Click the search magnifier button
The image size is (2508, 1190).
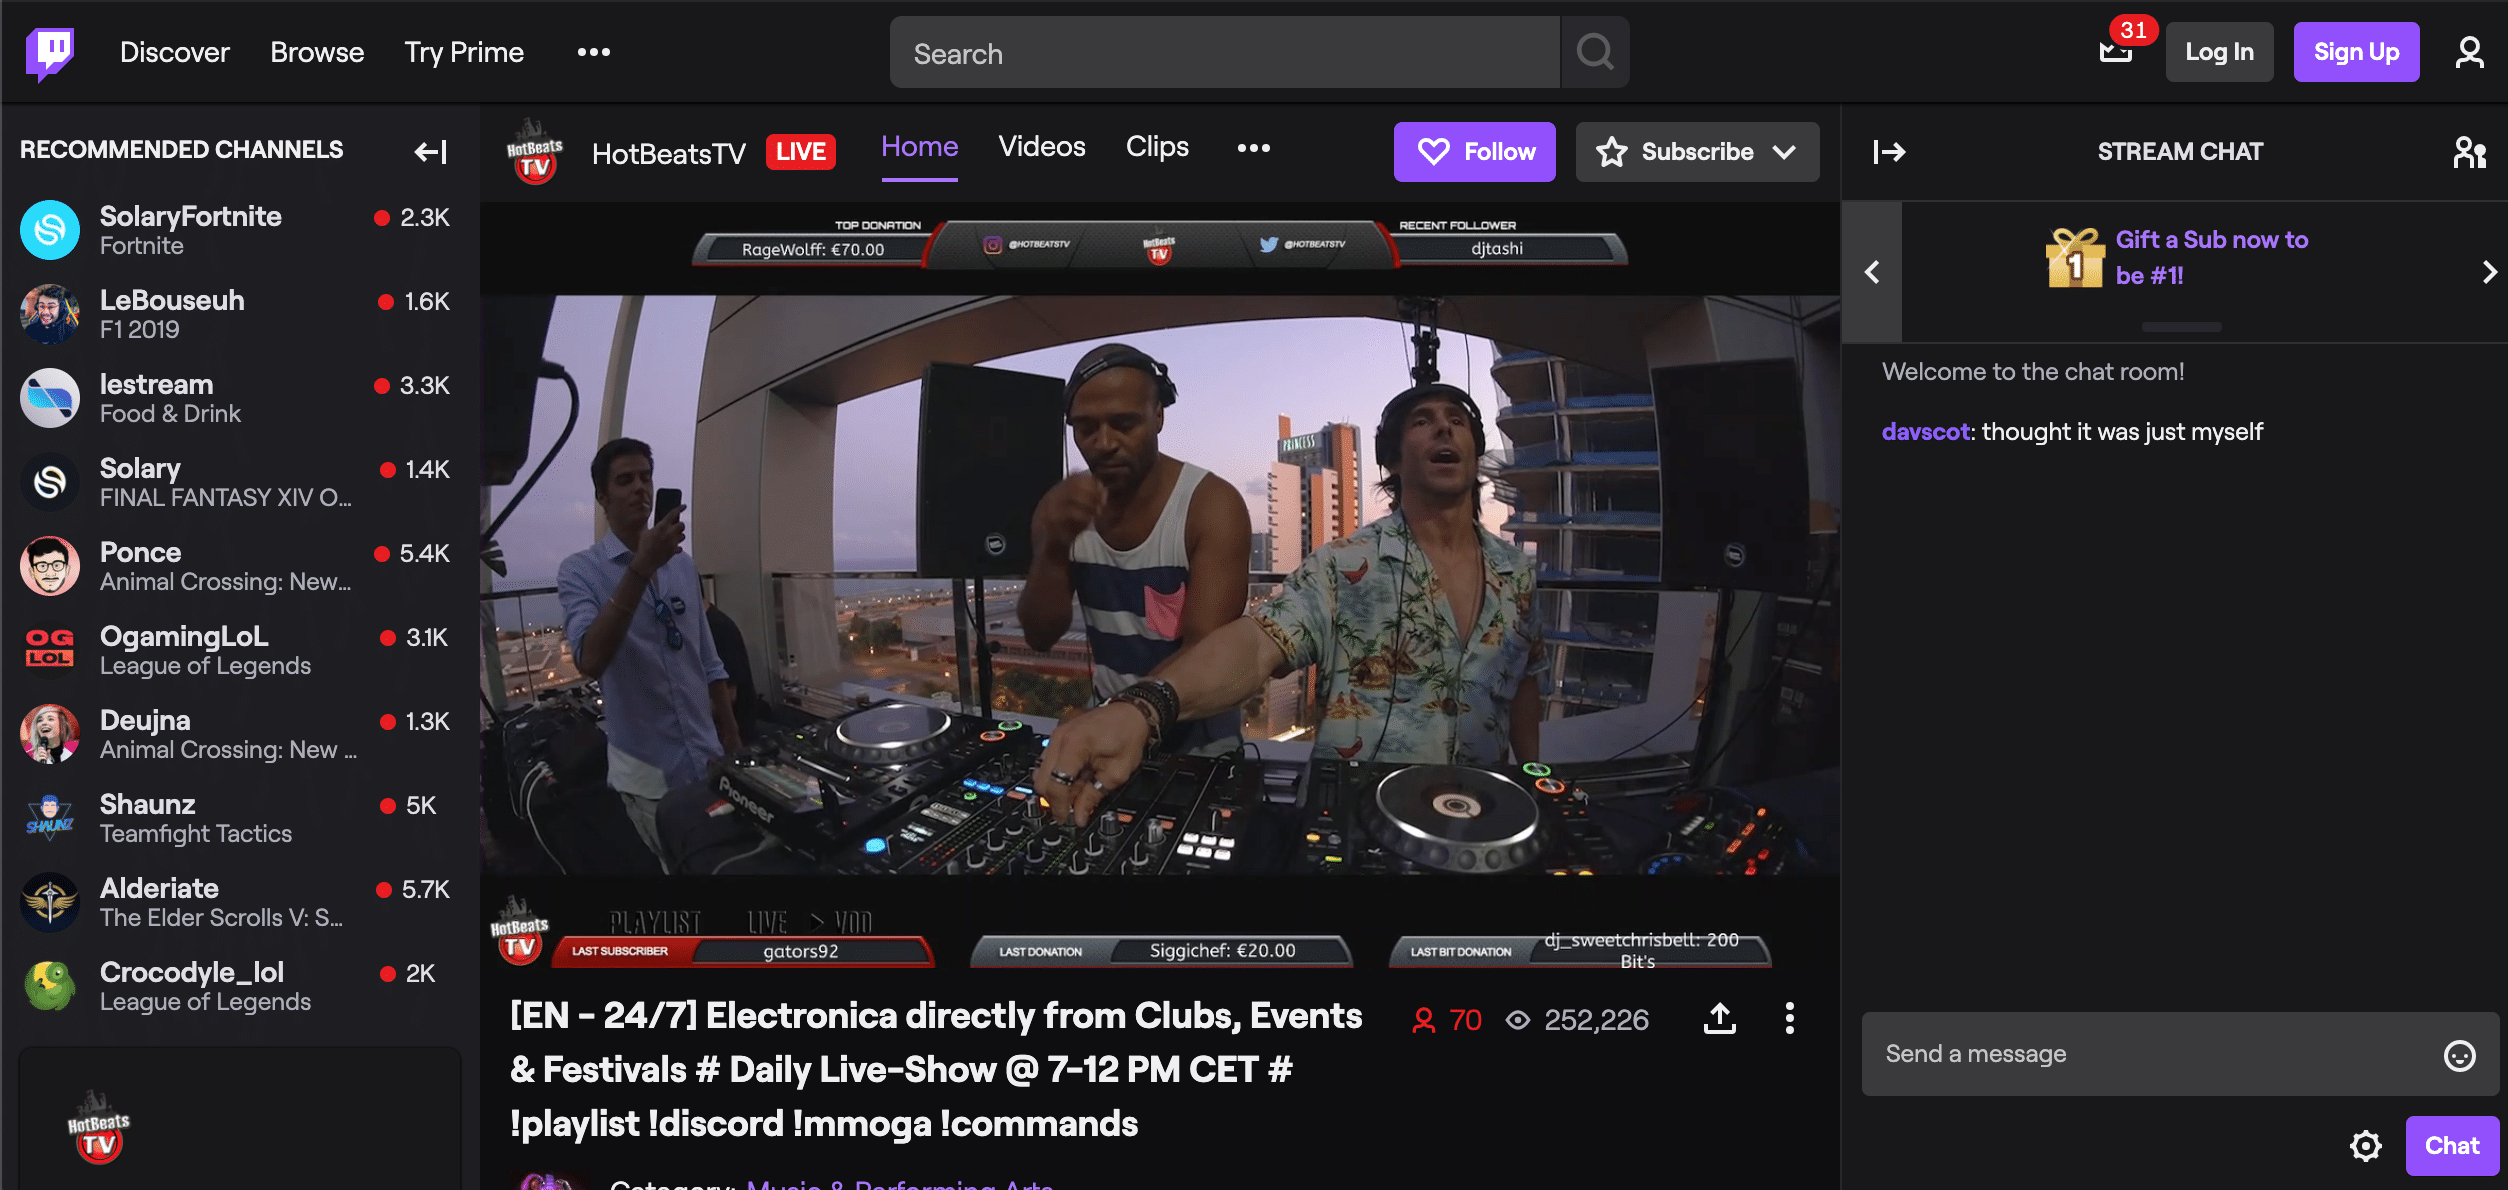coord(1595,52)
